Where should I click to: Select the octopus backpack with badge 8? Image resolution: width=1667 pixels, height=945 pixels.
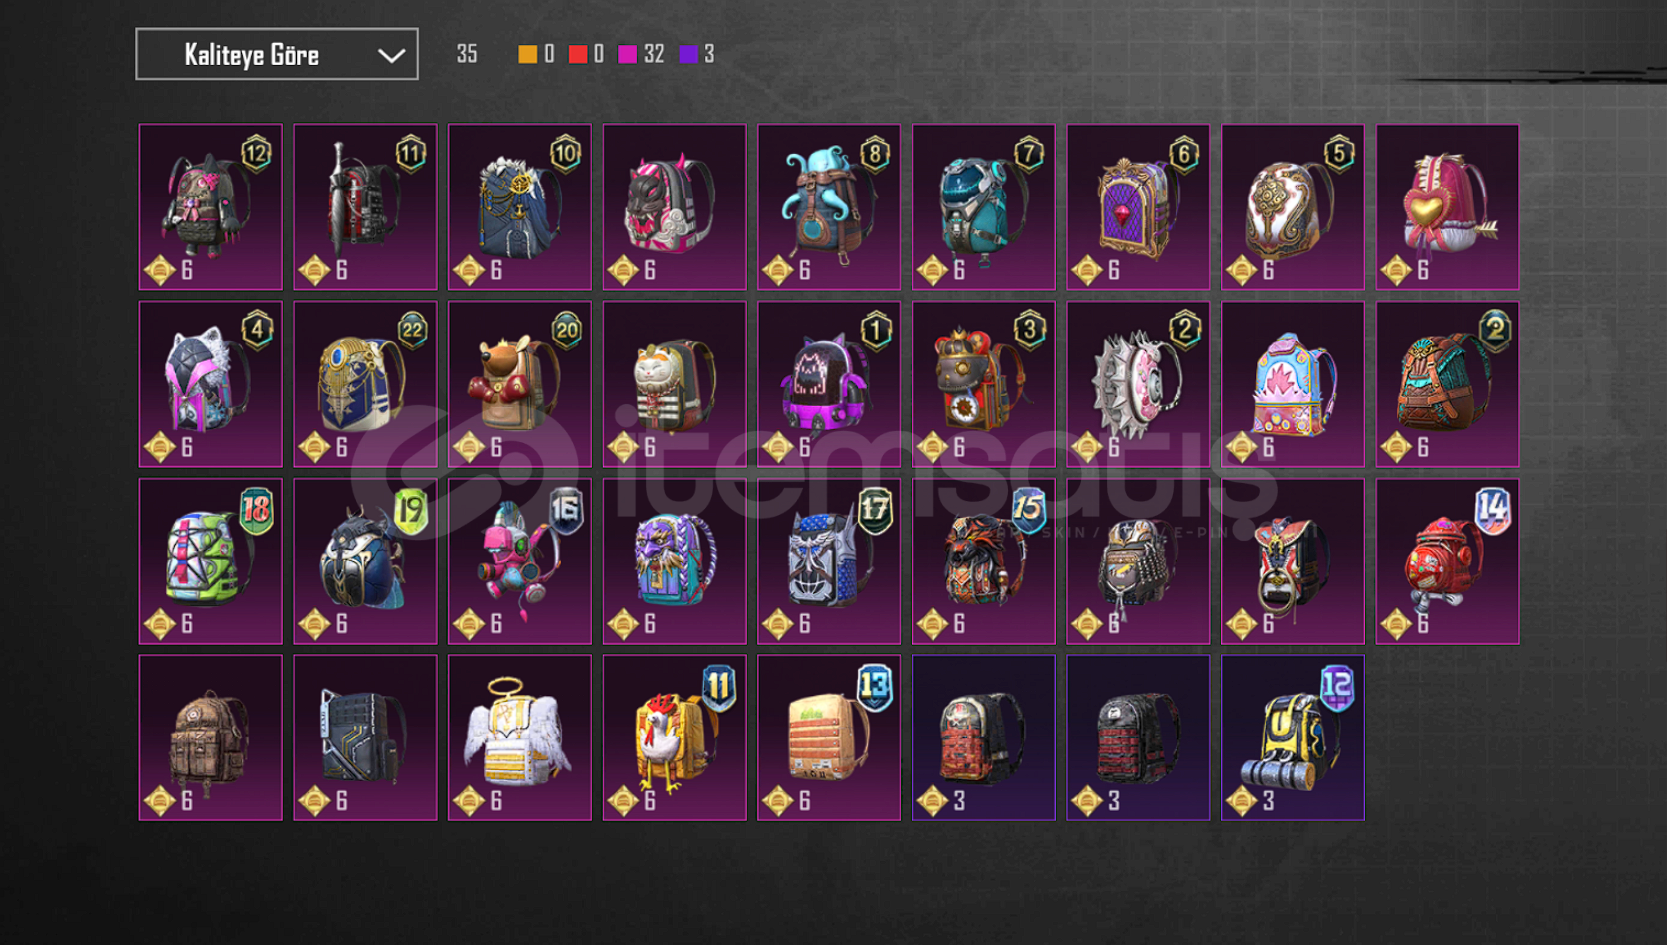pyautogui.click(x=829, y=207)
